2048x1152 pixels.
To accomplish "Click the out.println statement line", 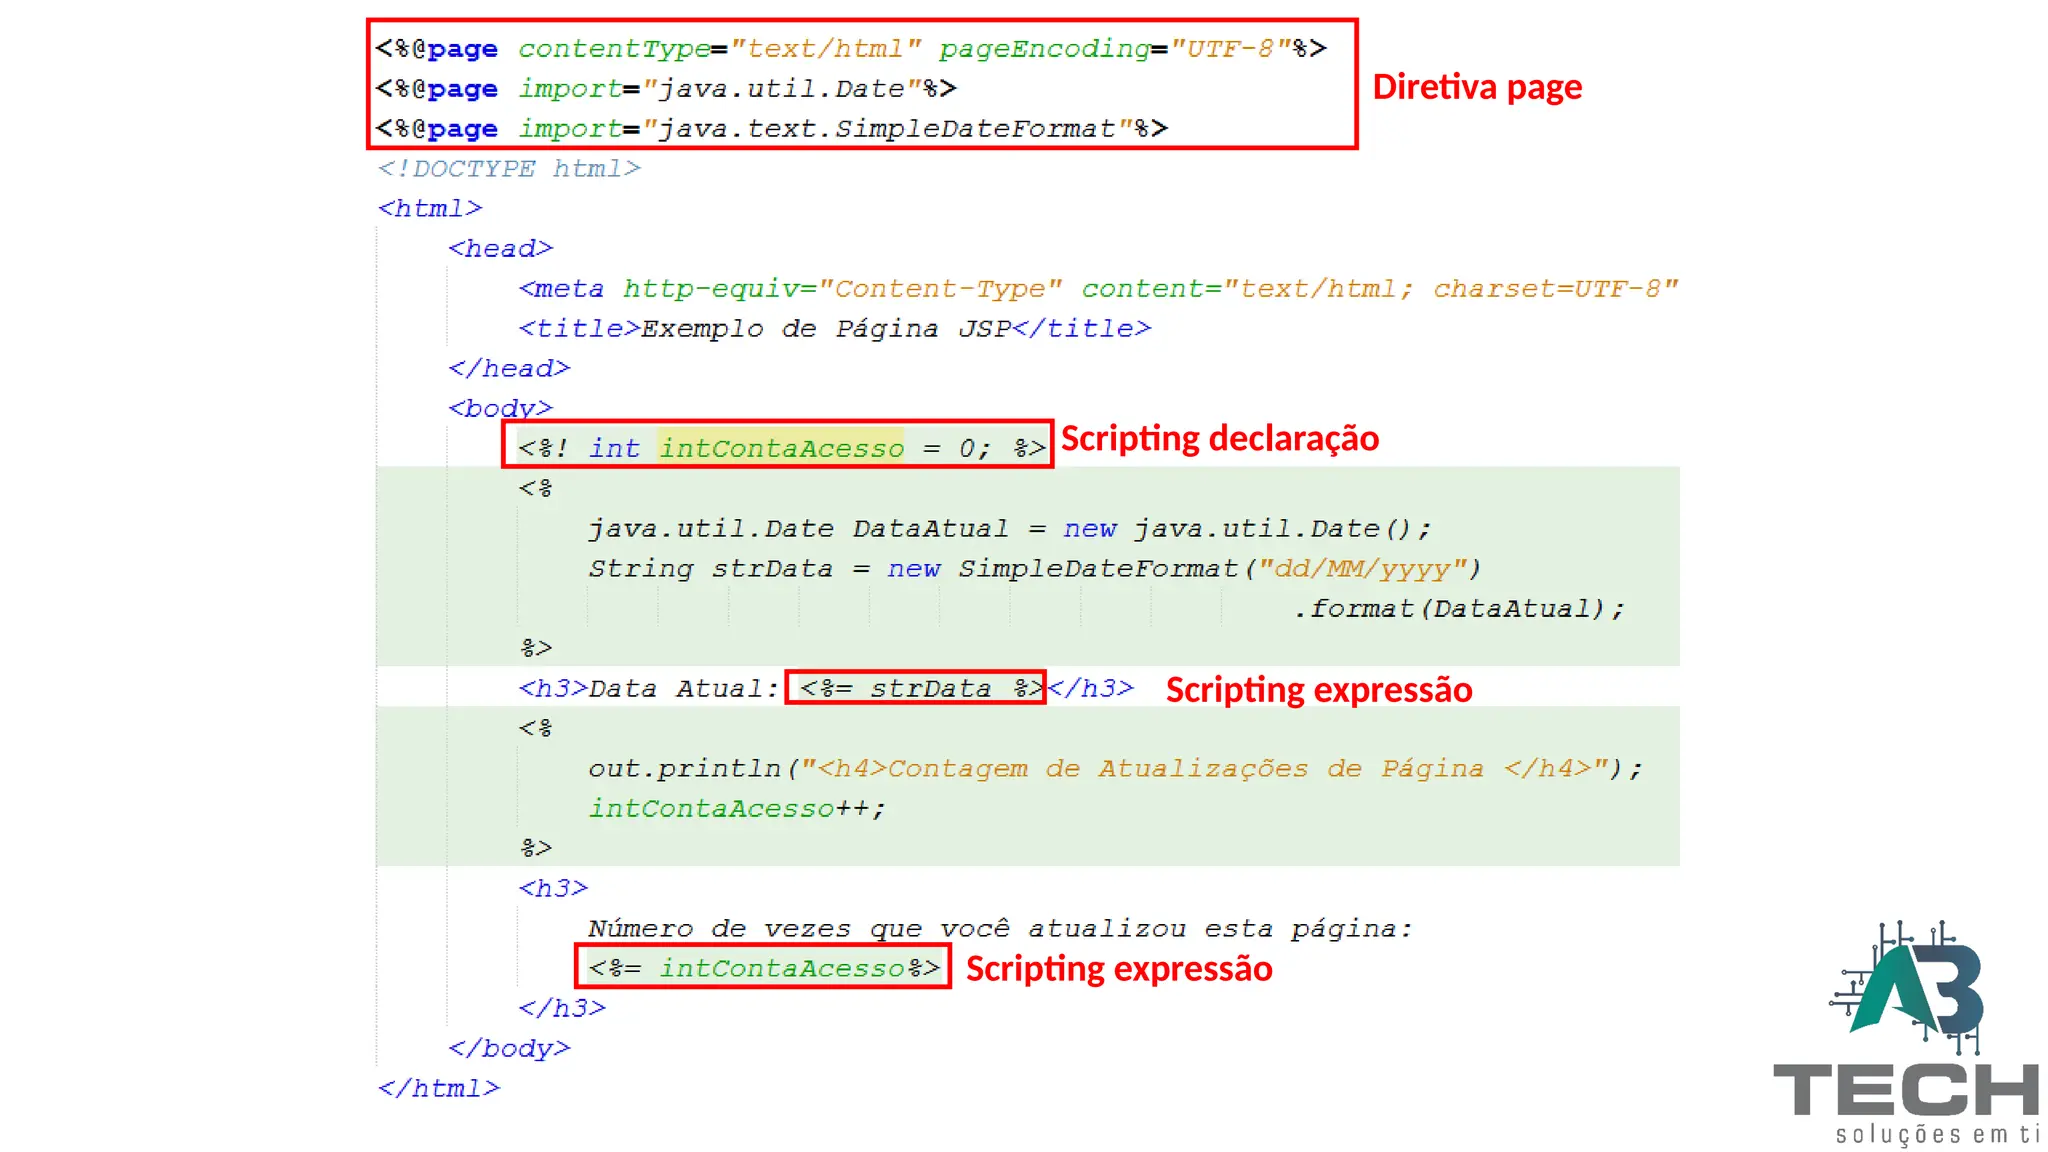I will click(1116, 769).
